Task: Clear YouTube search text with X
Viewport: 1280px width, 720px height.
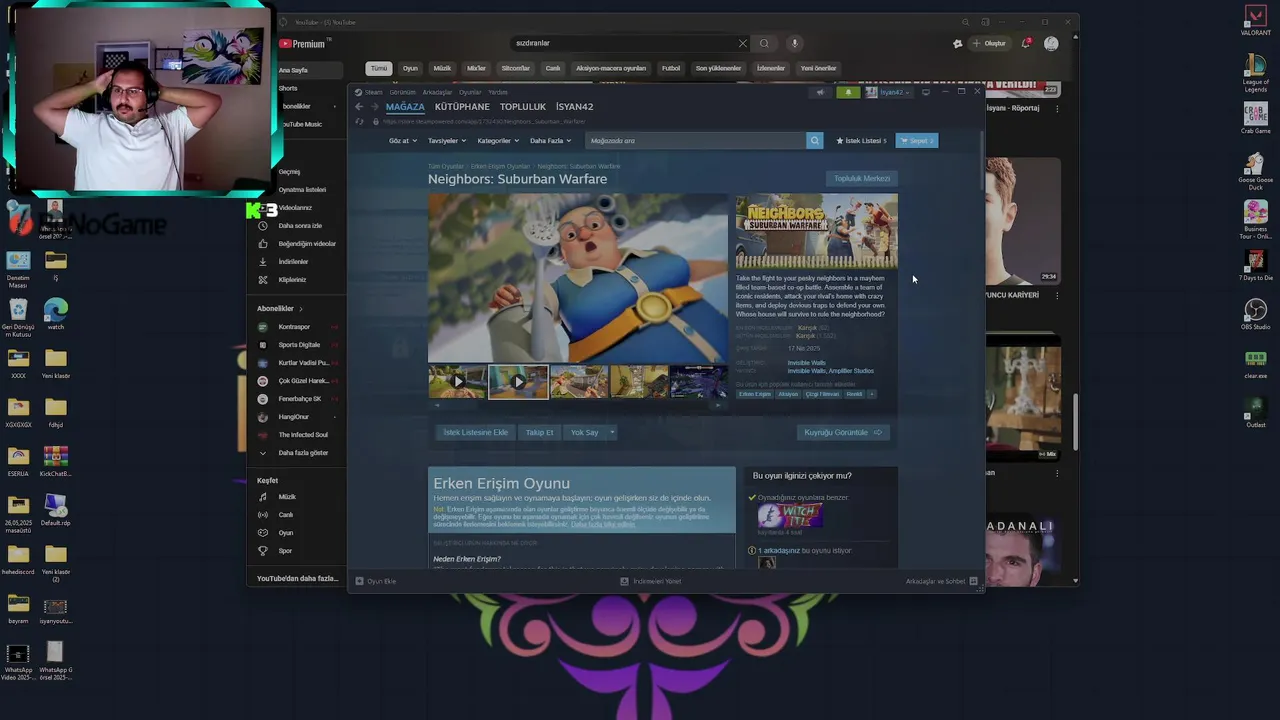Action: tap(742, 43)
